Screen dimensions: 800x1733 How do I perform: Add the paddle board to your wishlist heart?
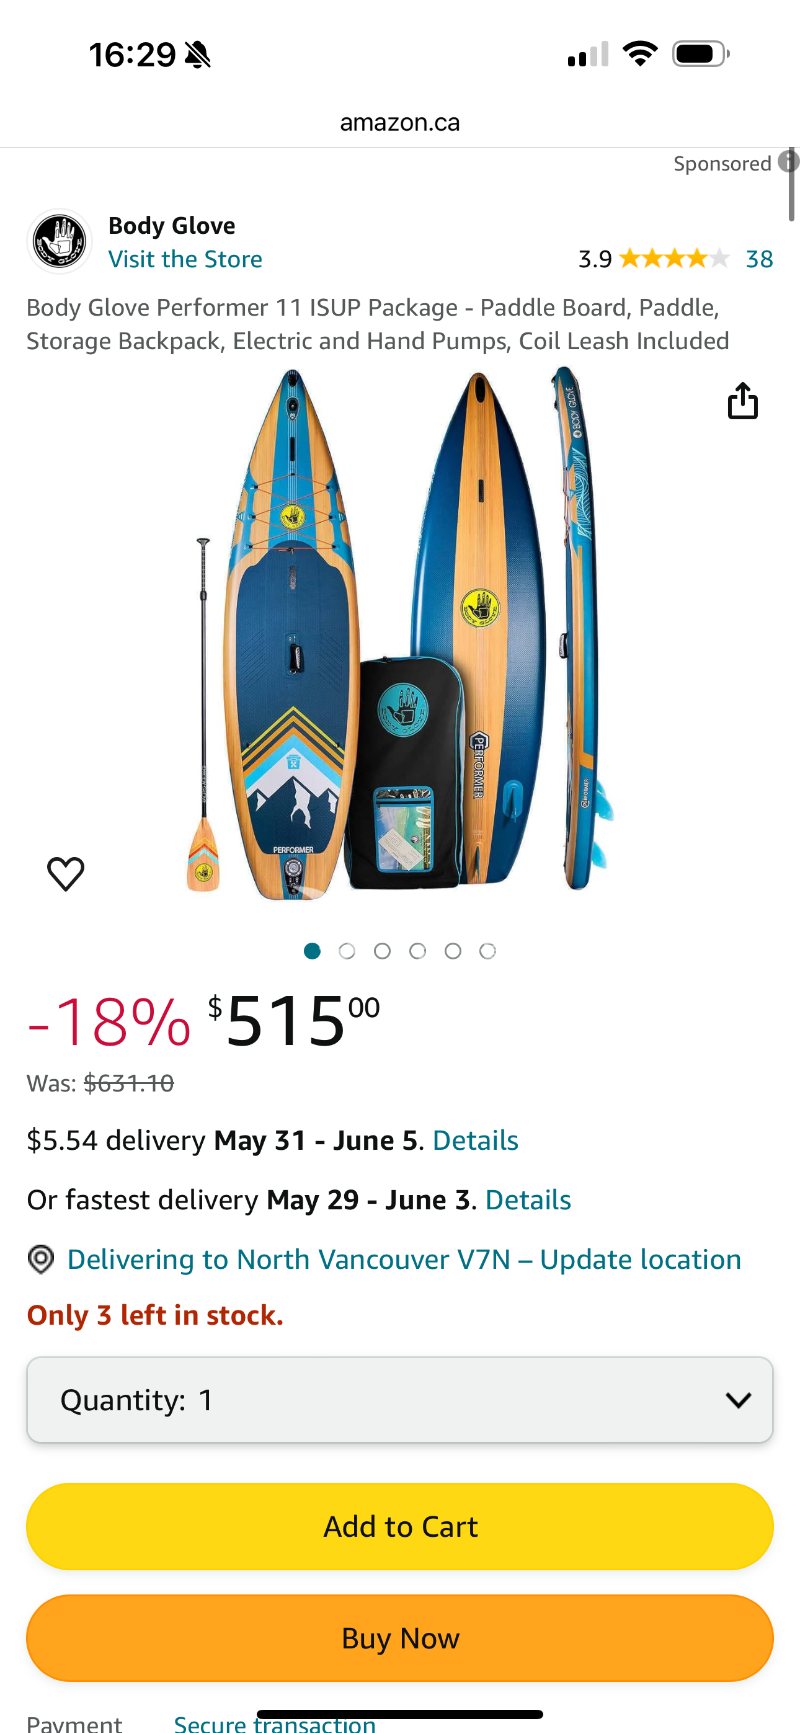click(66, 873)
